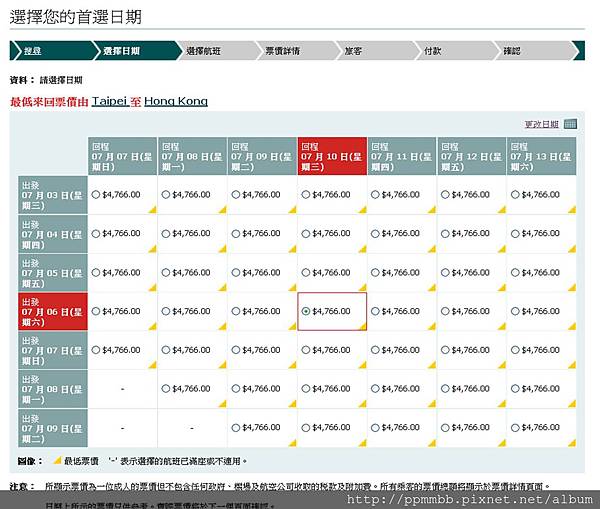Select fare for depart 07/04, return 07/08

tap(166, 234)
